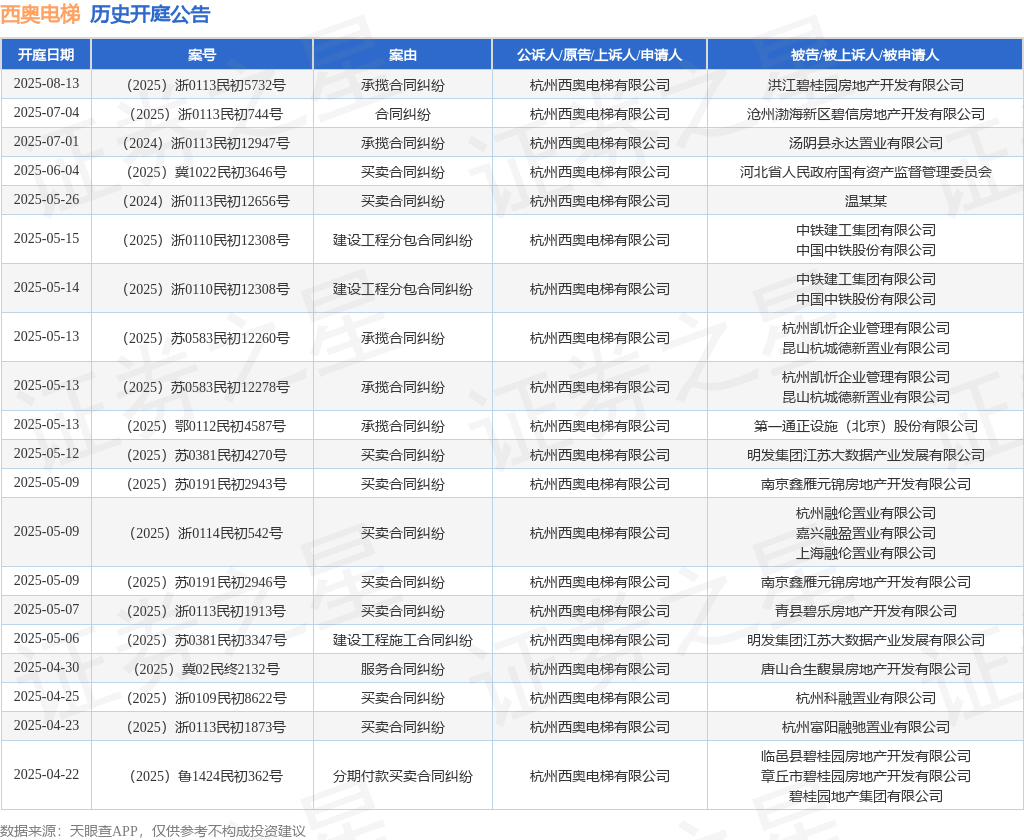The image size is (1024, 840).
Task: Click the date 2025-04-25
Action: (46, 696)
